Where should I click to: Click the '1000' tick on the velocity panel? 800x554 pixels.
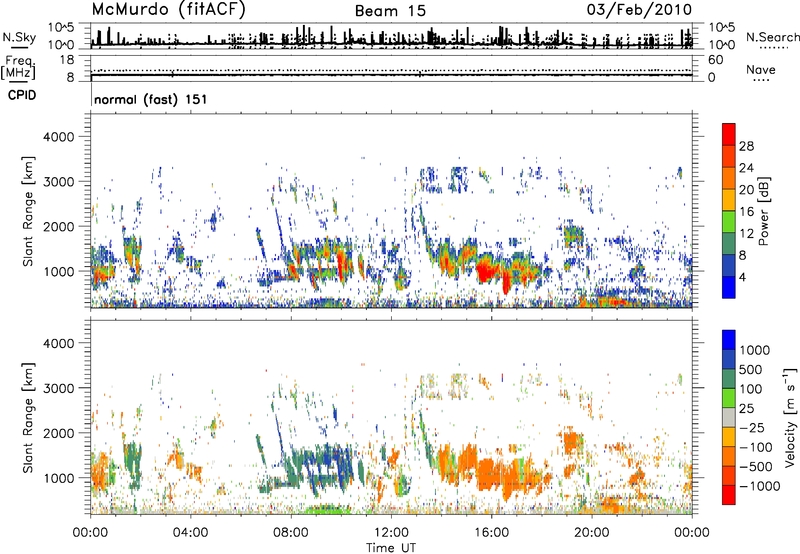click(x=58, y=478)
